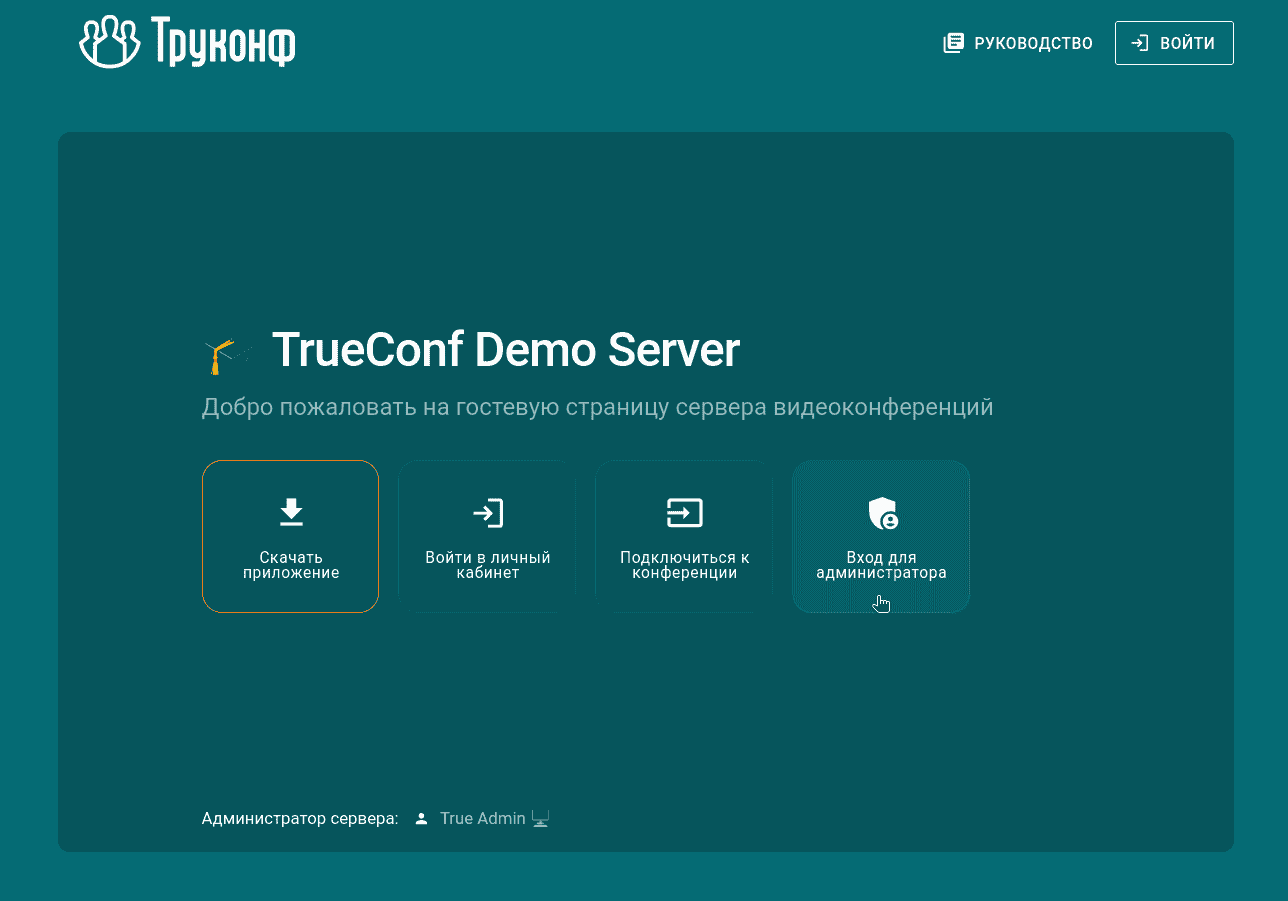Click the person icon beside True Admin
Screen dimensions: 1288x901
coord(422,819)
